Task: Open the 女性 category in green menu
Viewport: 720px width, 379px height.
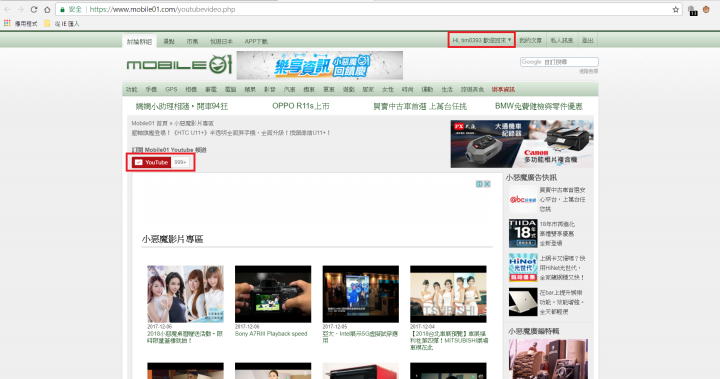Action: 388,90
